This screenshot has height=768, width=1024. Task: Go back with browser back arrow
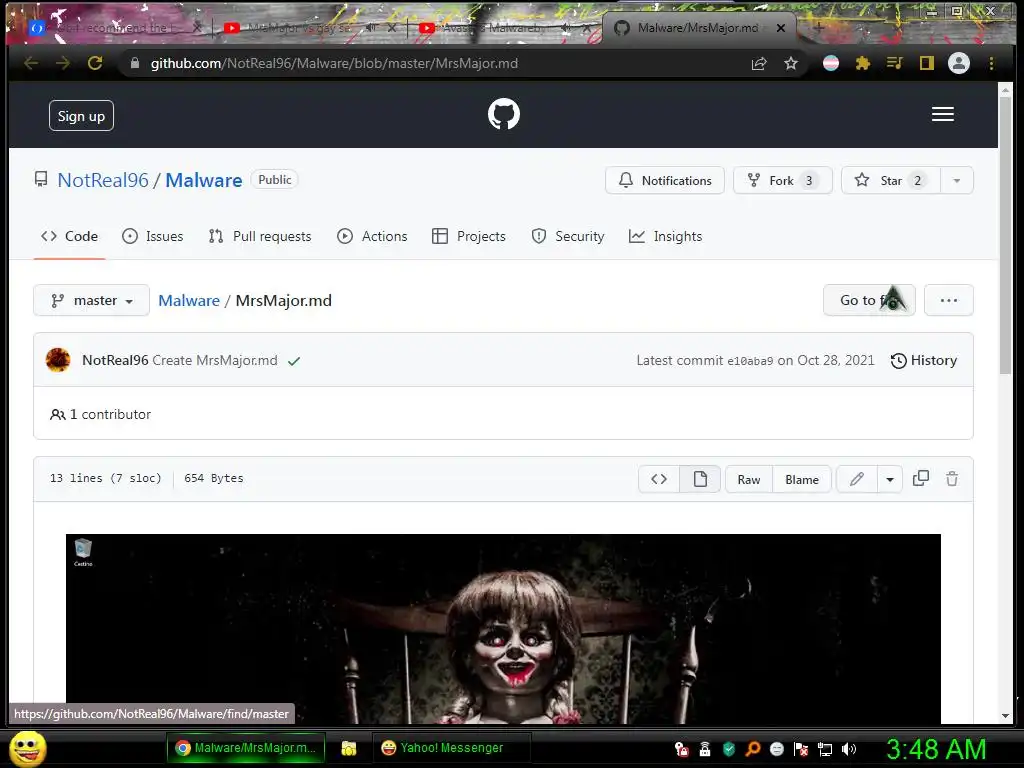pos(31,63)
